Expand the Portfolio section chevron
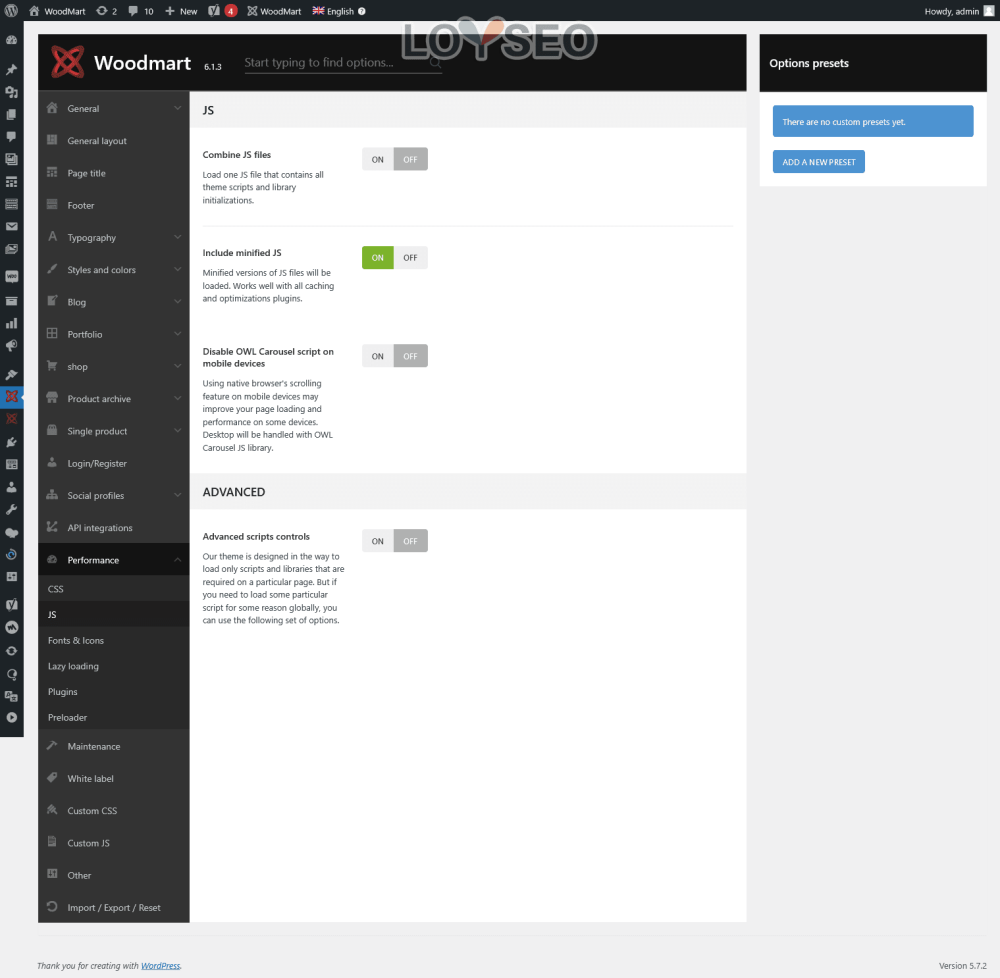Screen dimensions: 1000x978 (x=177, y=334)
